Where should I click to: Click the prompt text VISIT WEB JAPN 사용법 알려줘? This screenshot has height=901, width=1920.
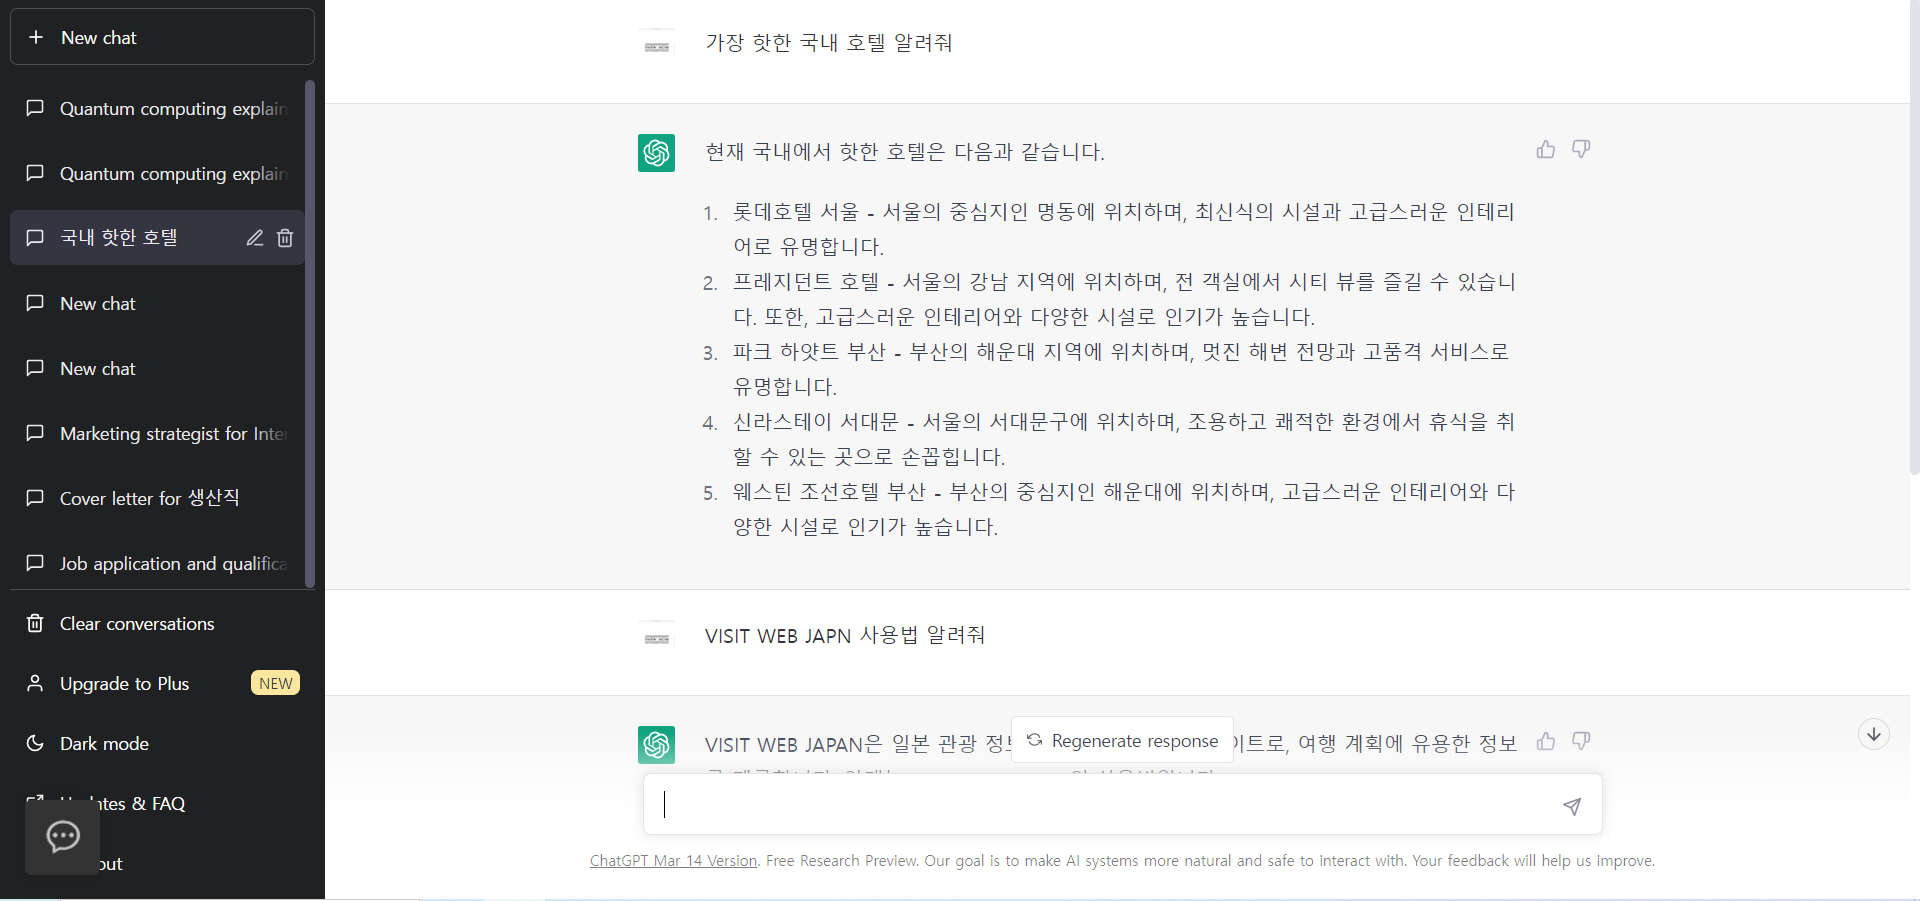click(x=845, y=636)
